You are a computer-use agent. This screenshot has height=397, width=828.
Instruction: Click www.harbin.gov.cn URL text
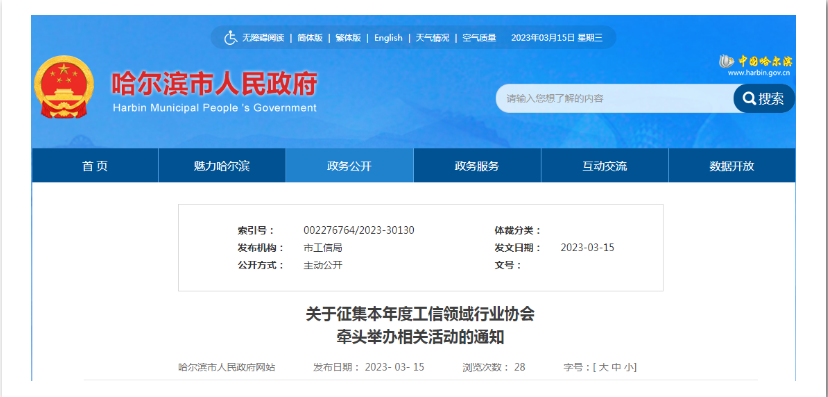[x=759, y=73]
